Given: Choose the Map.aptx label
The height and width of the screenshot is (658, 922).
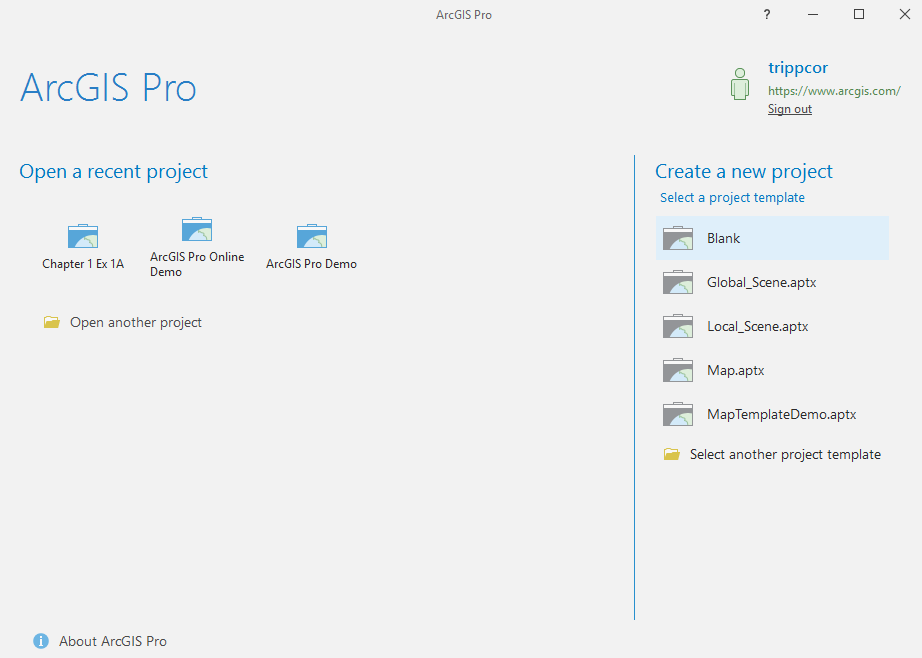Looking at the screenshot, I should [736, 370].
